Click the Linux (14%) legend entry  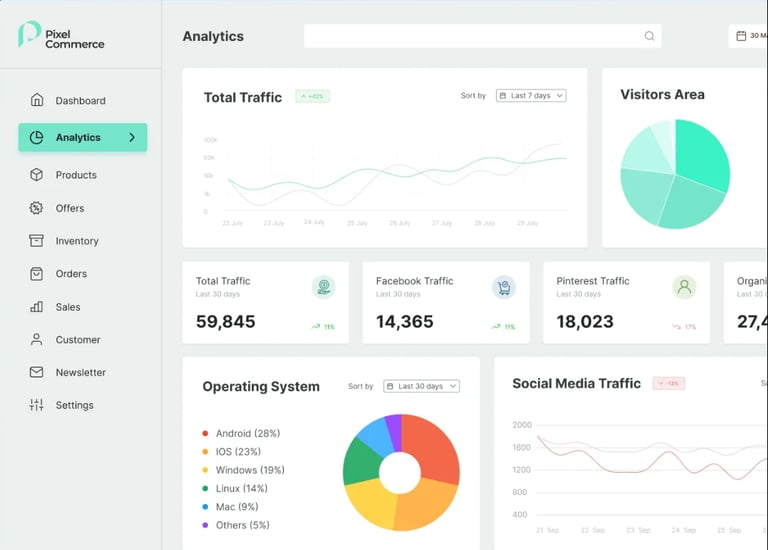tap(235, 488)
